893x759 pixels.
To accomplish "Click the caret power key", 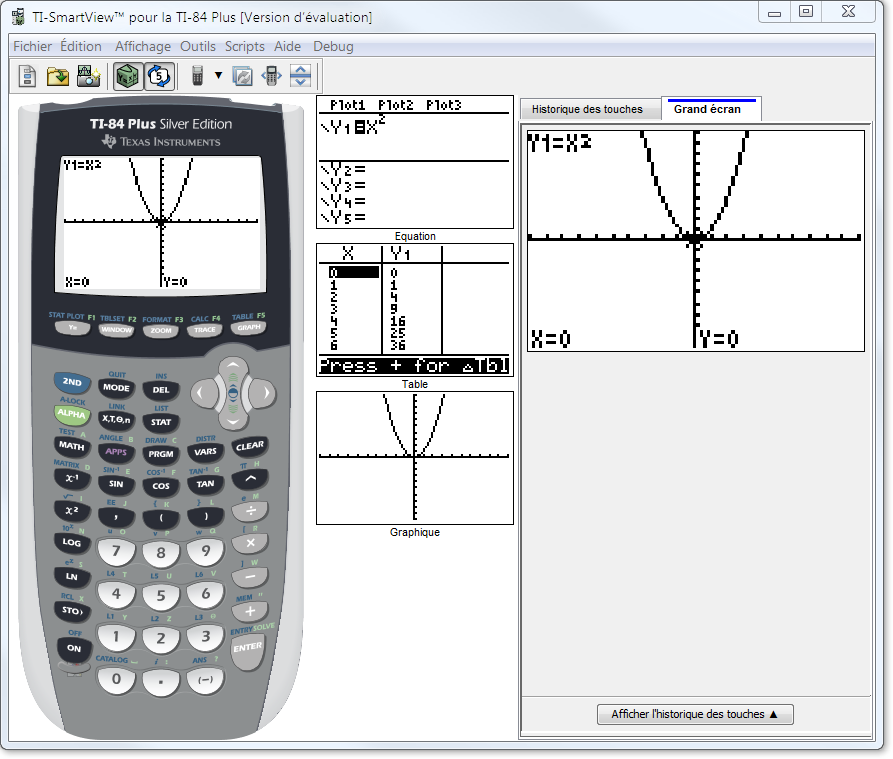I will click(249, 479).
